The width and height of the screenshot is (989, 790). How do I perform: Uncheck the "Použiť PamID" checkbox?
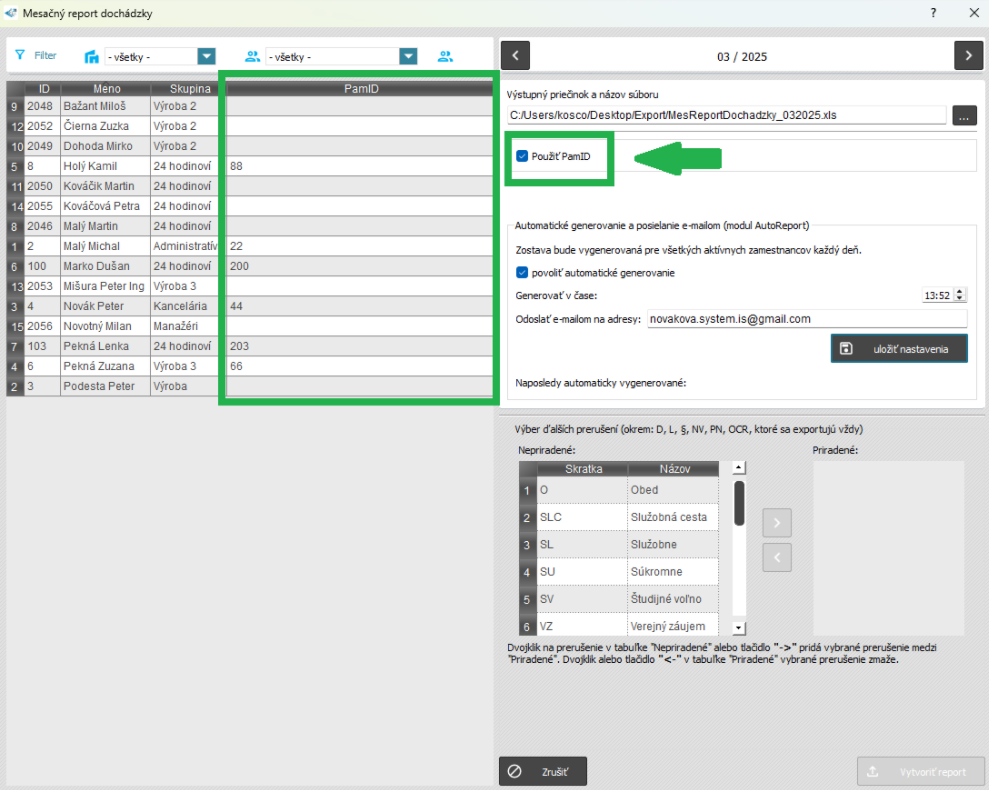click(x=522, y=156)
